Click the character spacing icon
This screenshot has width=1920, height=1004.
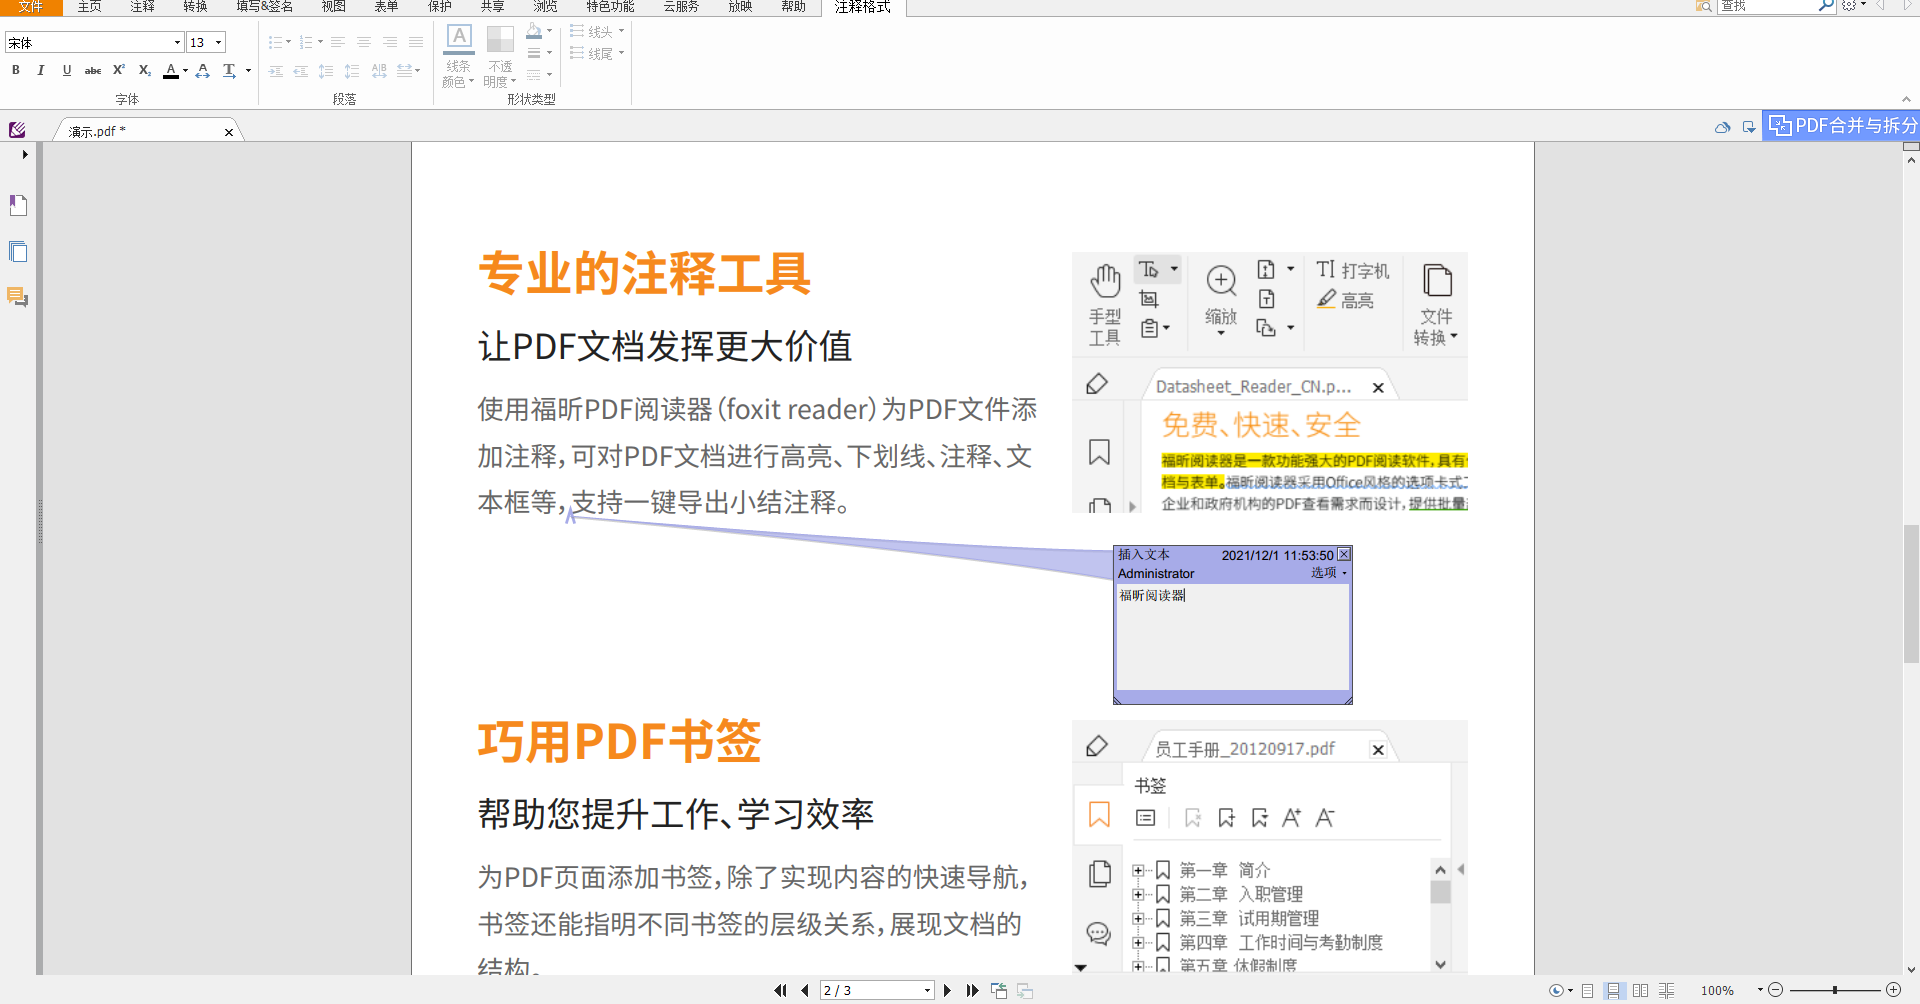coord(203,71)
